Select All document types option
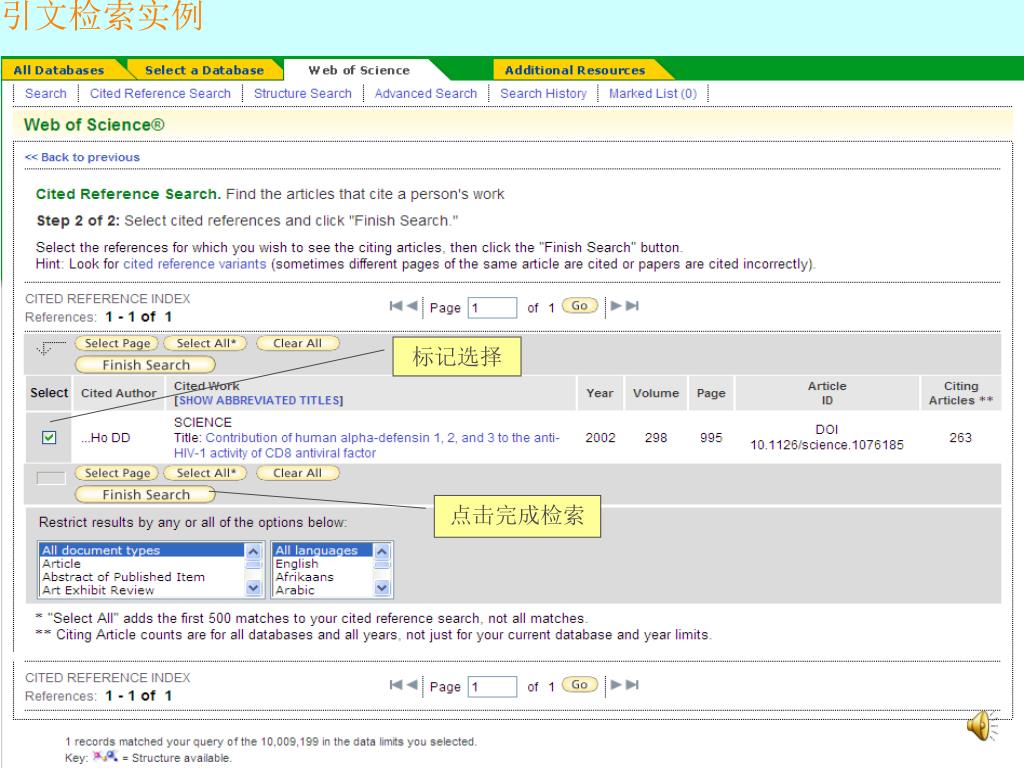This screenshot has height=768, width=1024. pyautogui.click(x=142, y=551)
